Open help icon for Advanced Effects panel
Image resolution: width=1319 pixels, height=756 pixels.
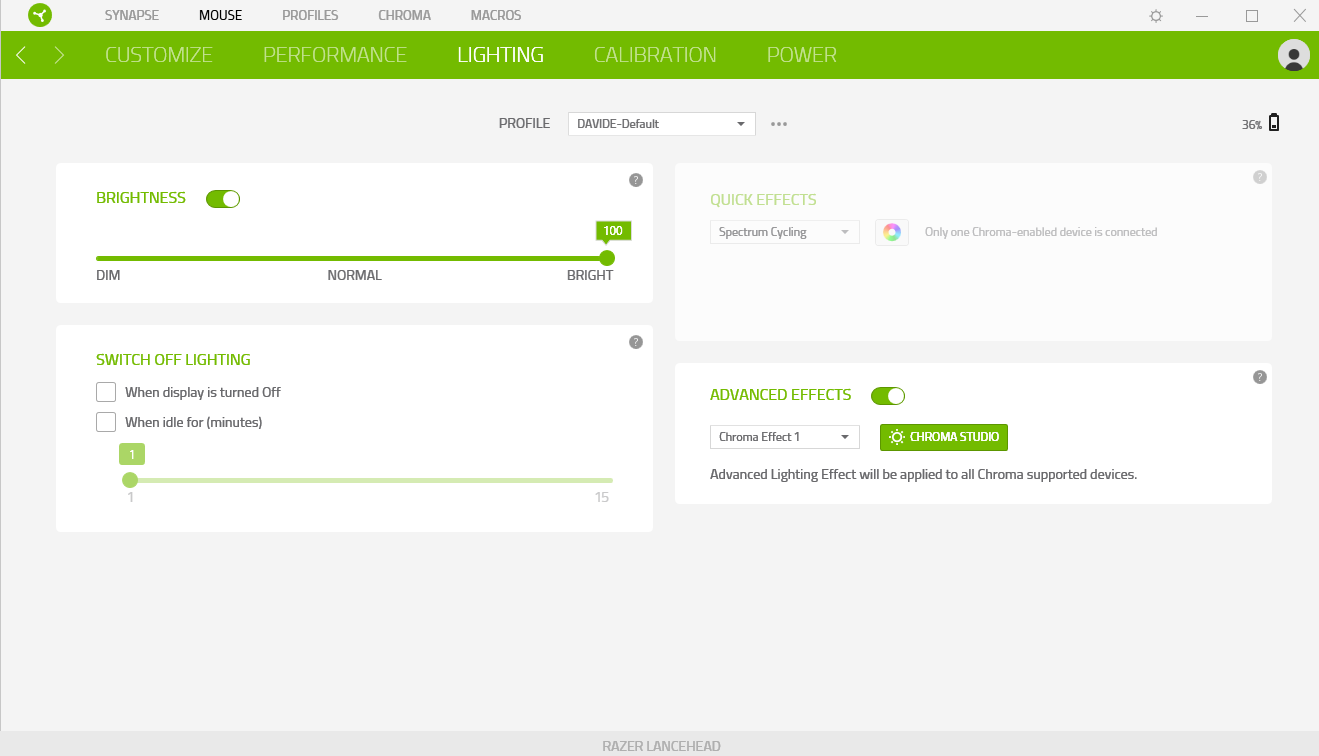tap(1260, 377)
